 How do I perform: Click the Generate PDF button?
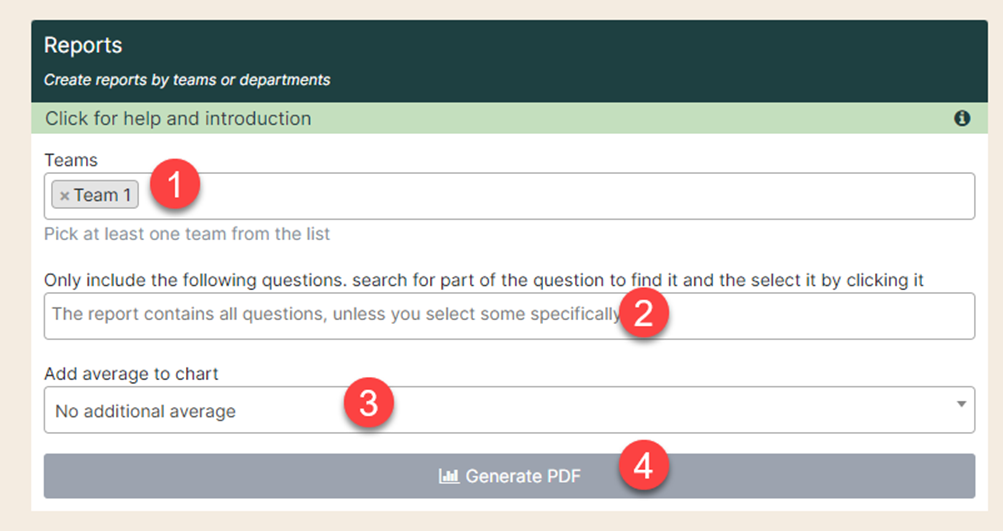[509, 476]
